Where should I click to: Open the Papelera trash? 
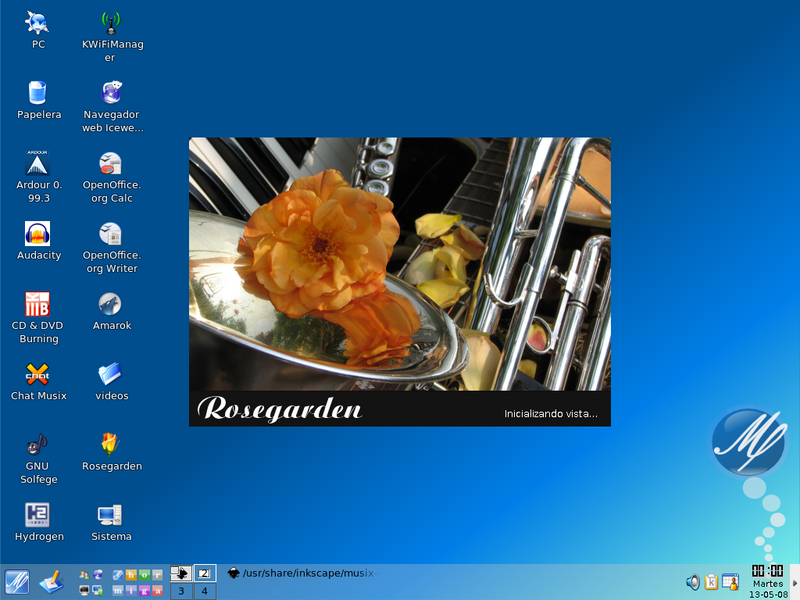(38, 94)
